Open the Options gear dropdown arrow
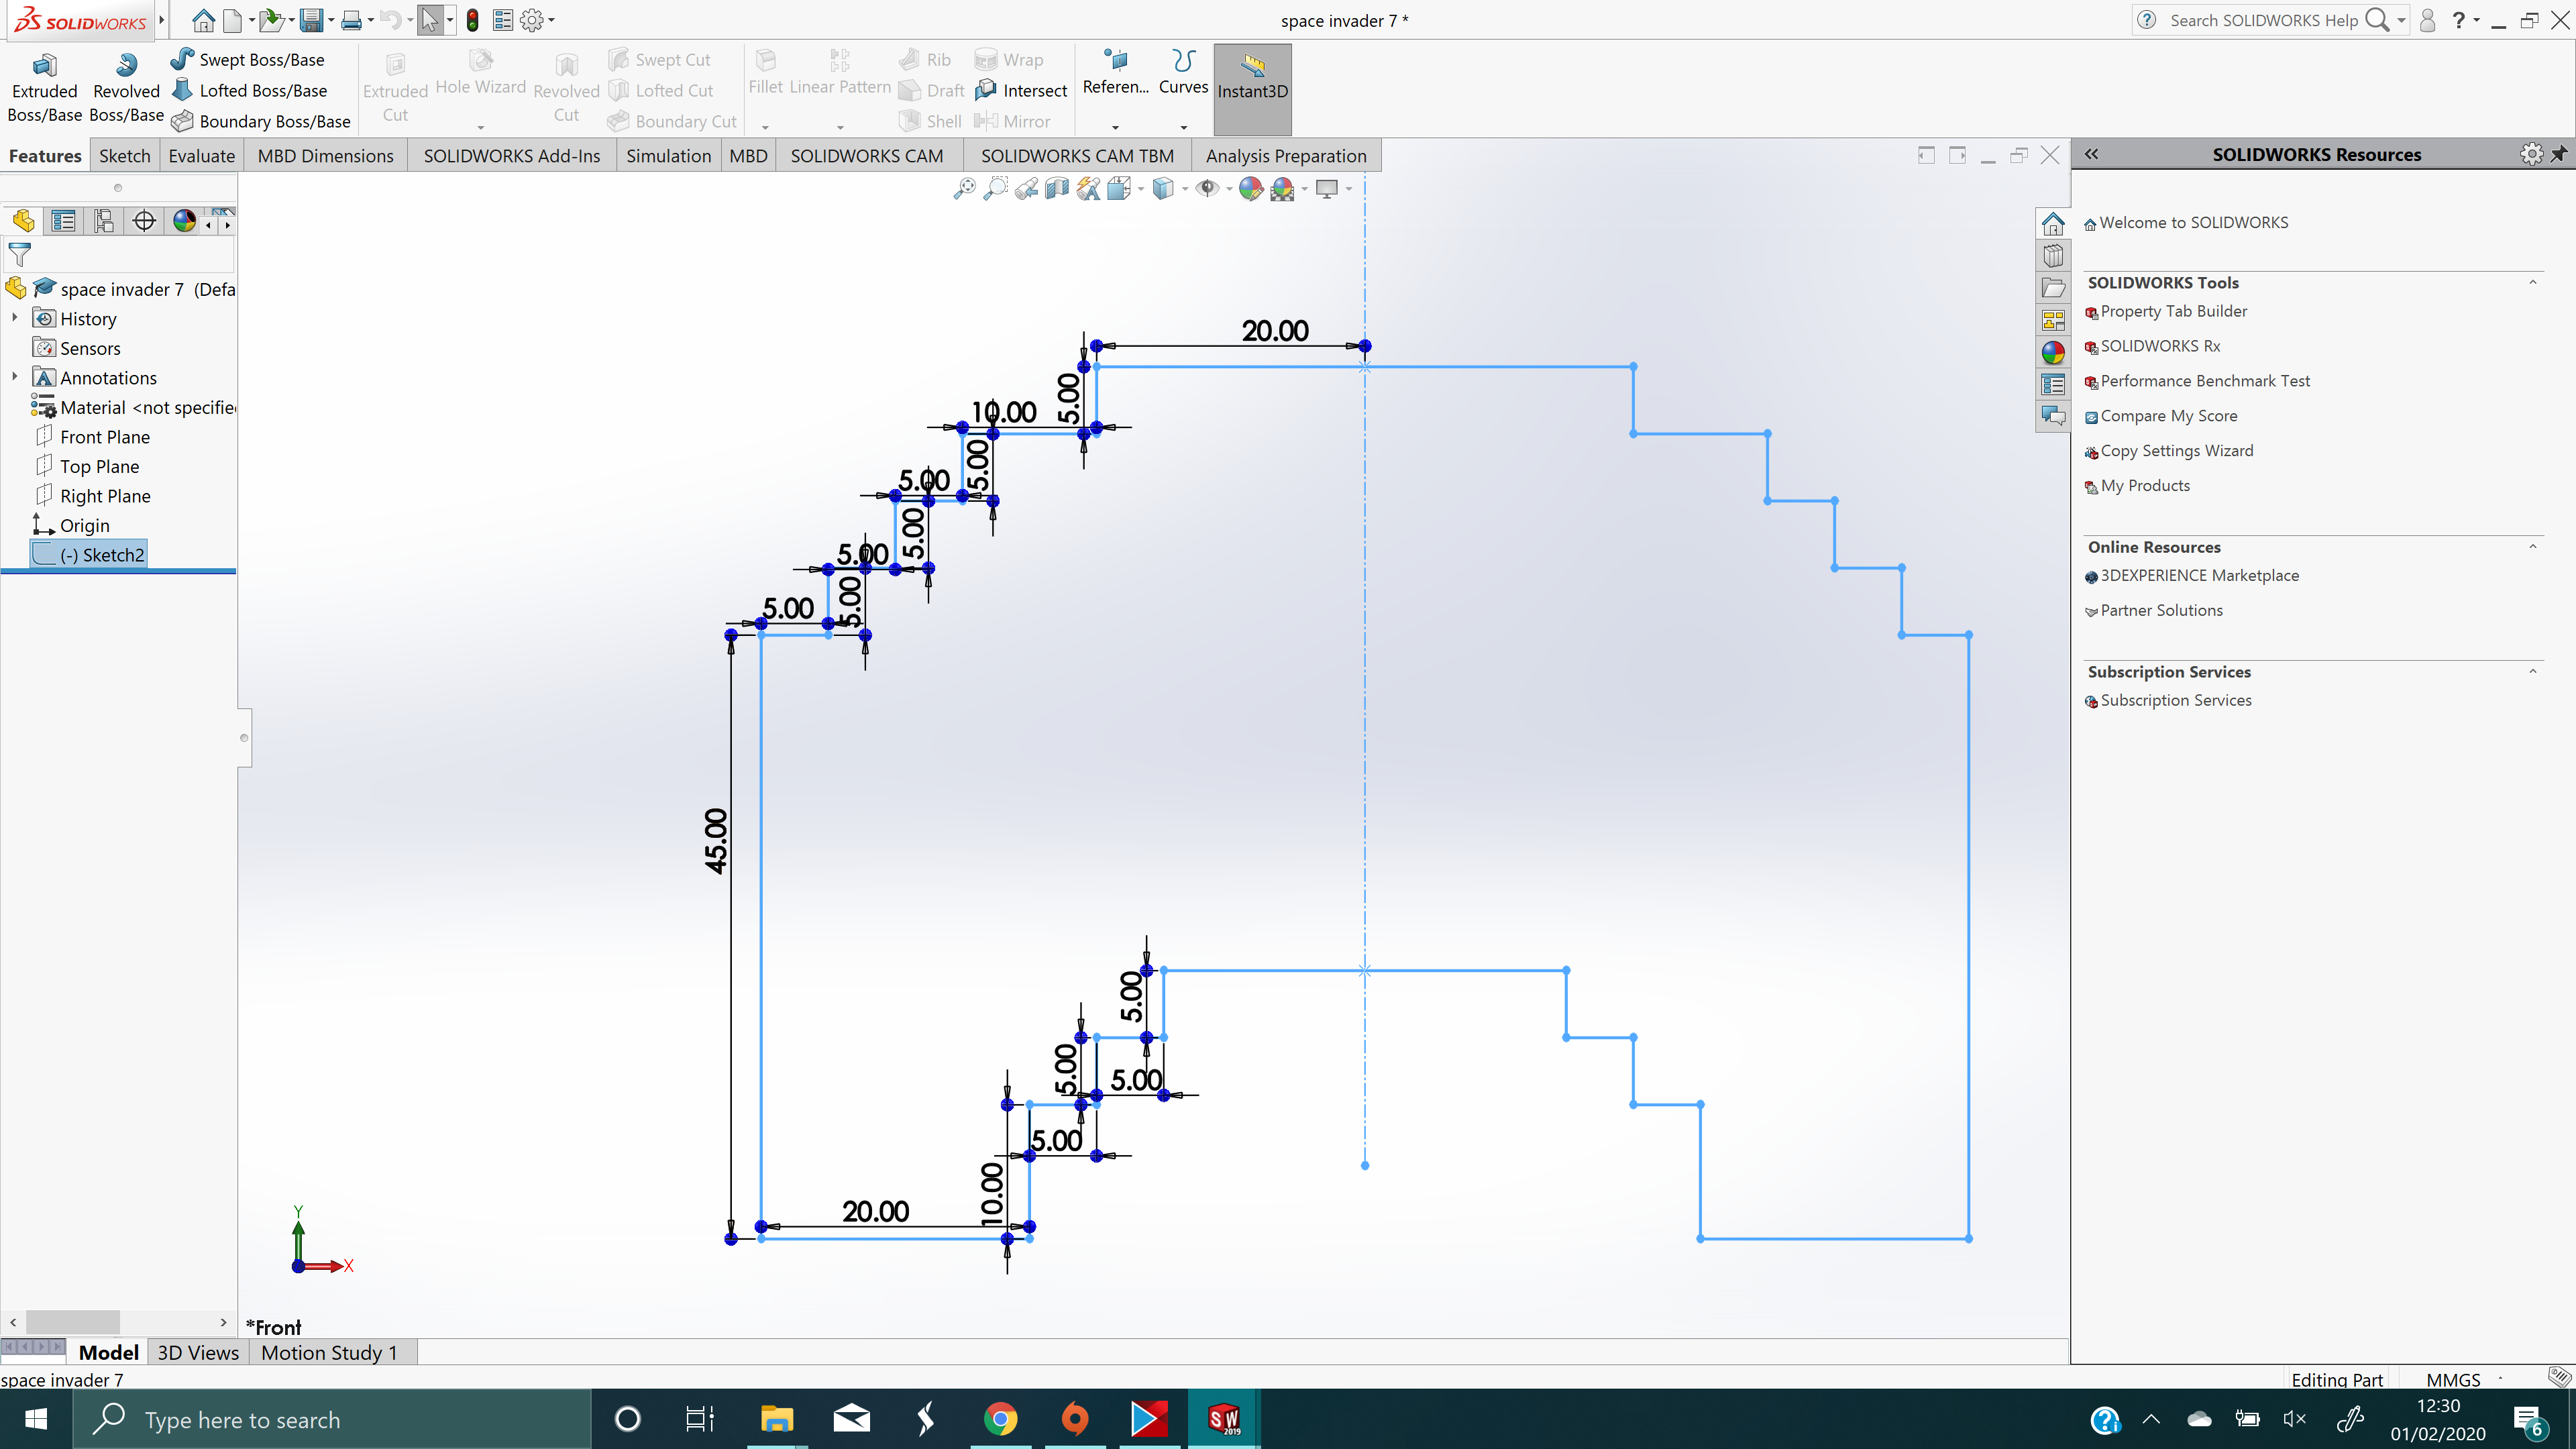Image resolution: width=2576 pixels, height=1449 pixels. (551, 20)
